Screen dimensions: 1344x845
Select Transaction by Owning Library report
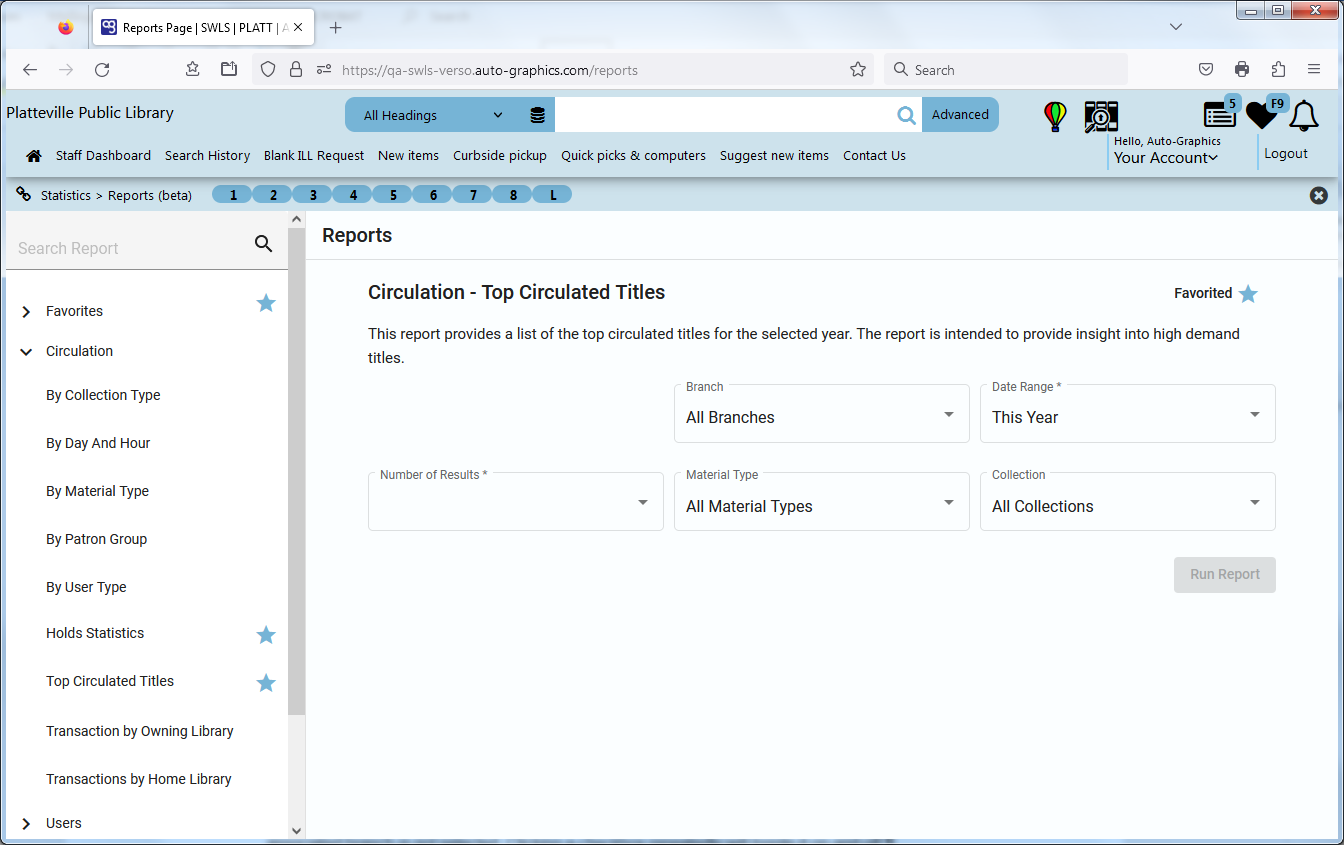click(x=140, y=731)
